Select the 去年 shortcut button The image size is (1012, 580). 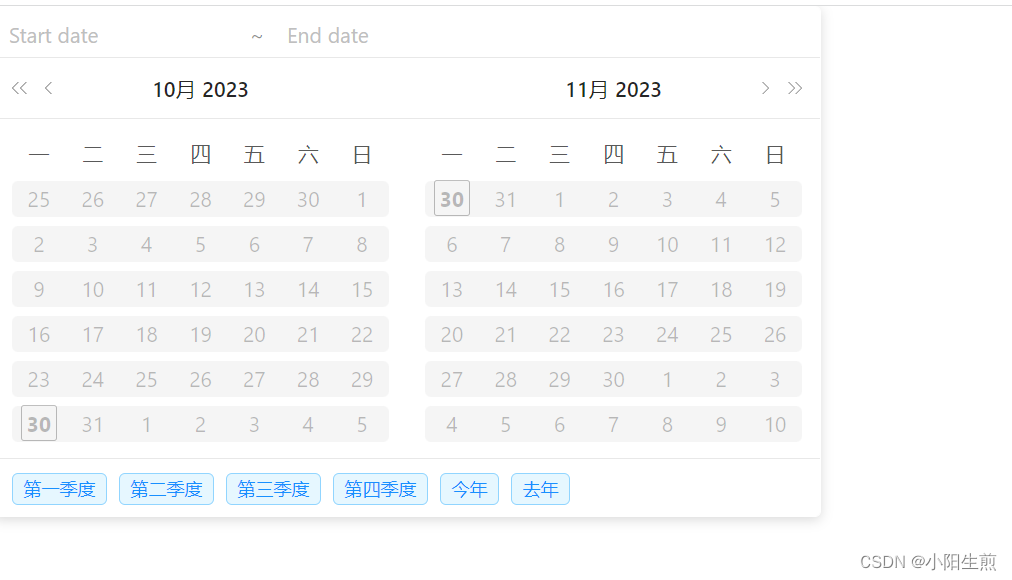(540, 489)
